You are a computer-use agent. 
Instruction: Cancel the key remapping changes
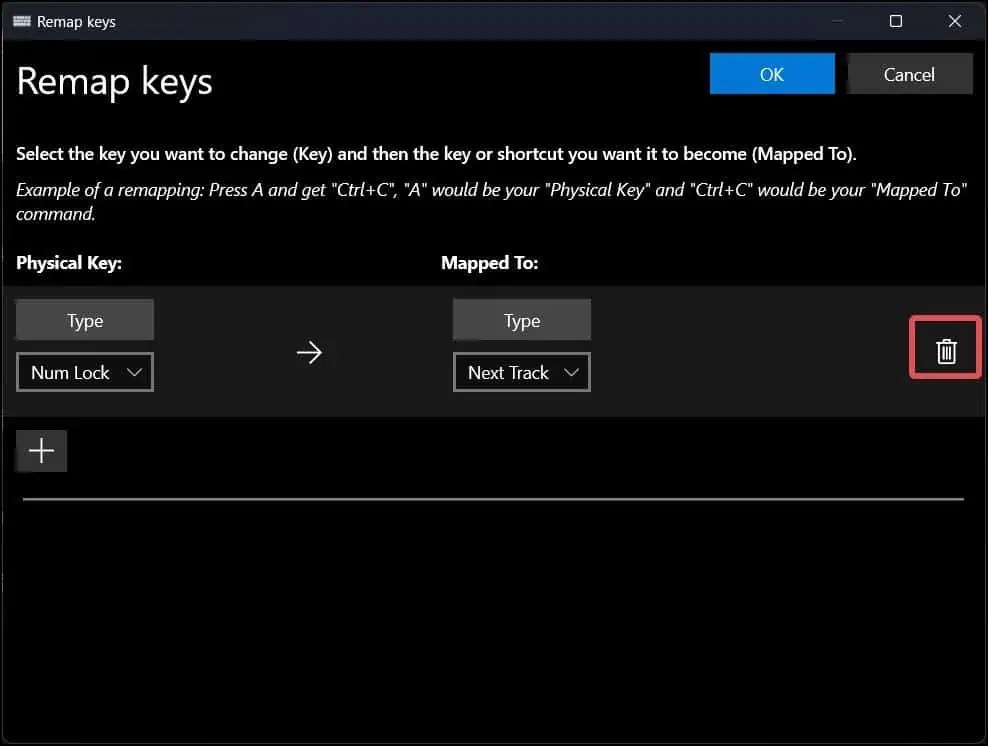pyautogui.click(x=909, y=73)
